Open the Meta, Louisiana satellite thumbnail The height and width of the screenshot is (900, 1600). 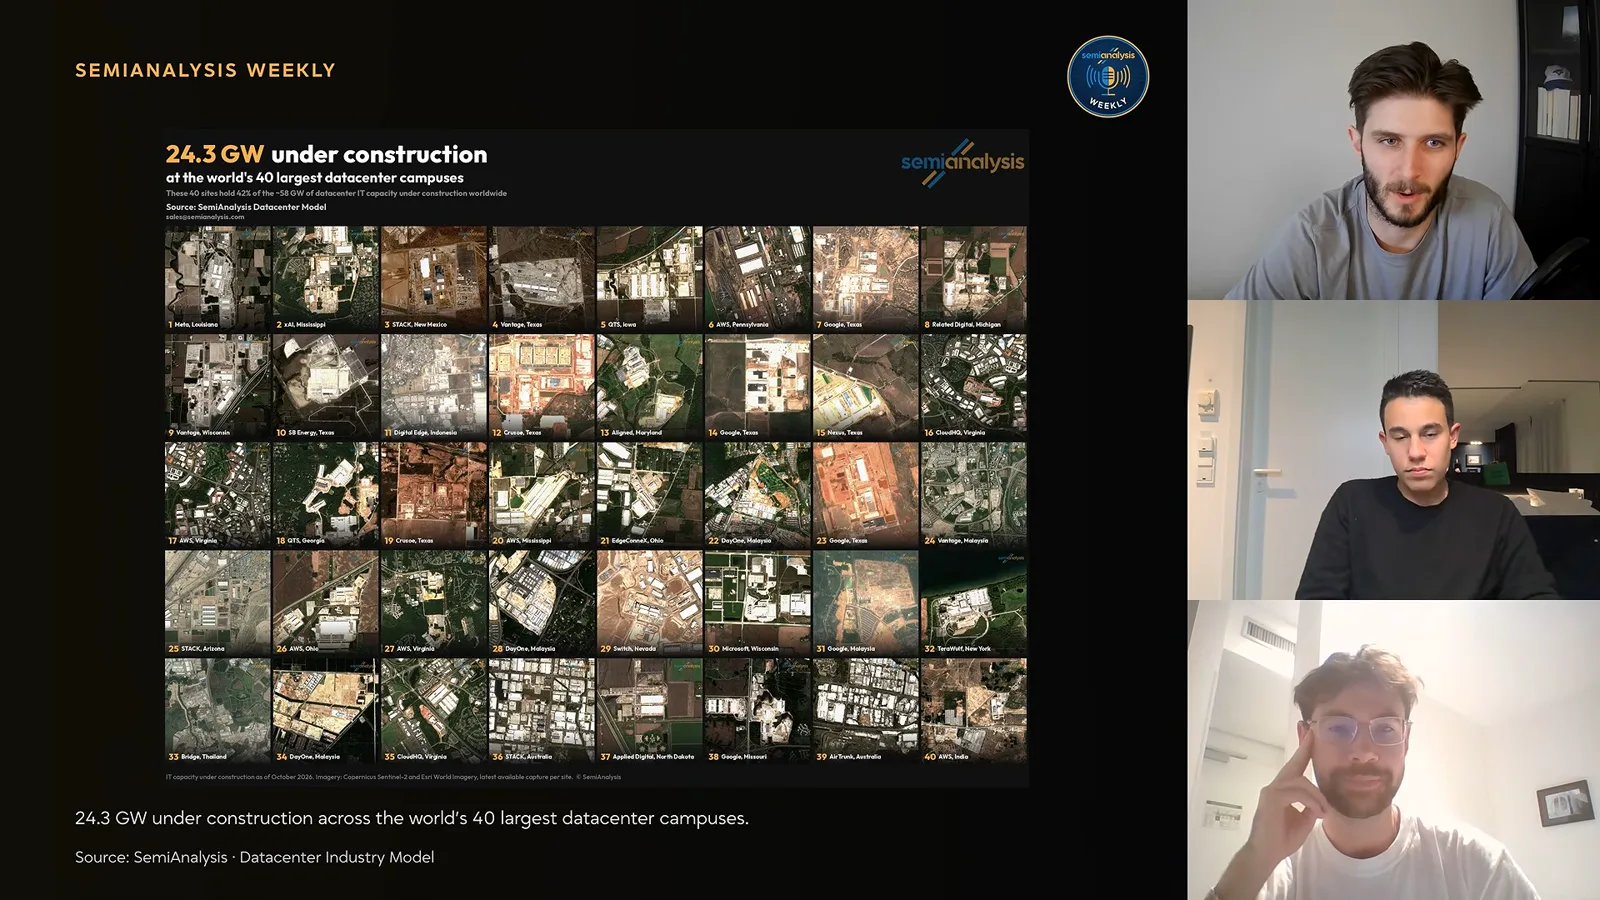[218, 278]
